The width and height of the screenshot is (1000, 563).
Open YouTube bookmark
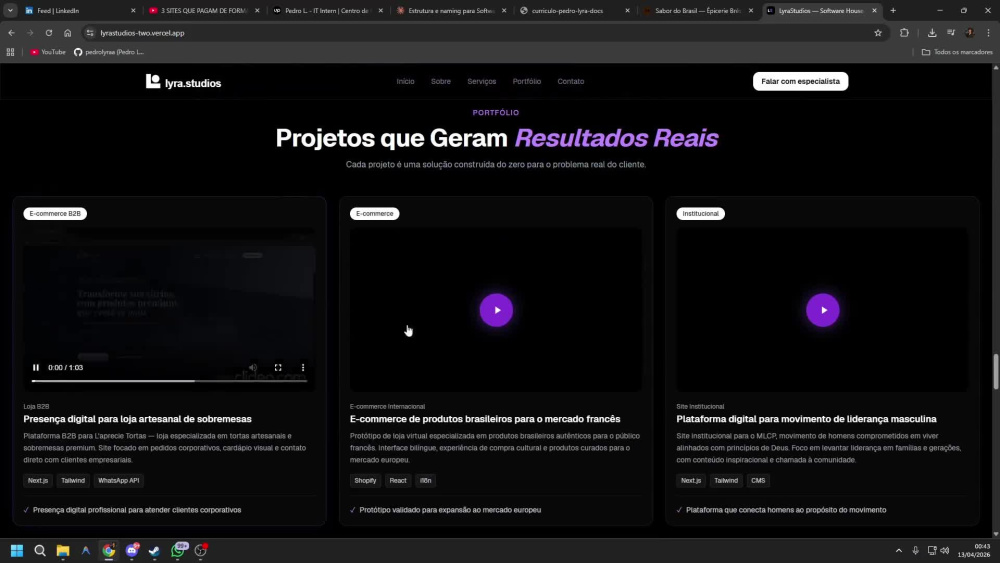(x=48, y=52)
